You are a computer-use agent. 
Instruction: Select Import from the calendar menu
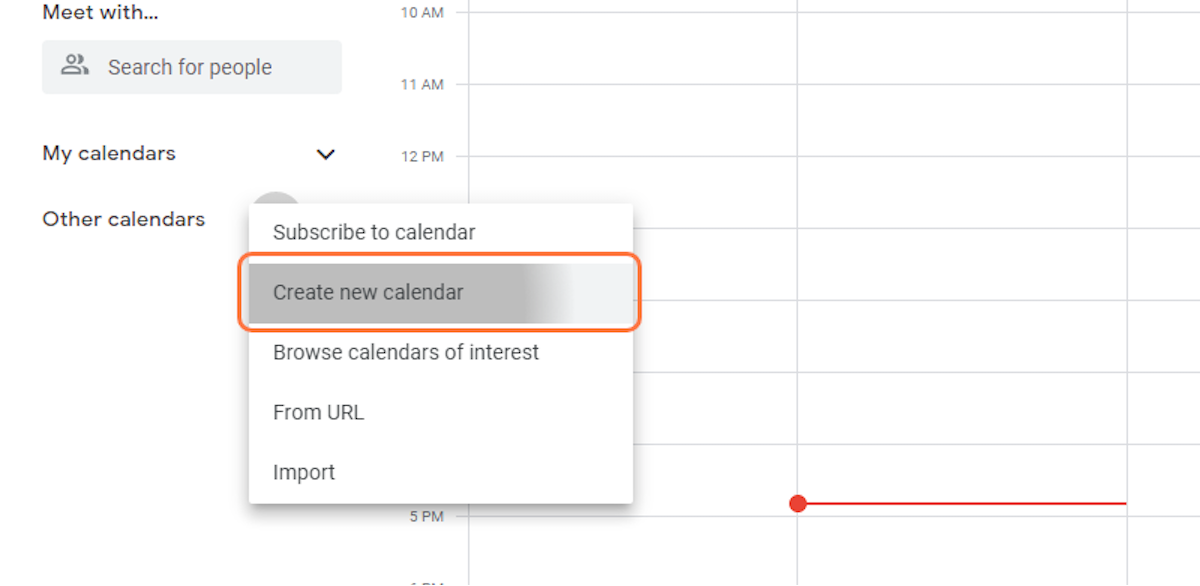coord(303,472)
